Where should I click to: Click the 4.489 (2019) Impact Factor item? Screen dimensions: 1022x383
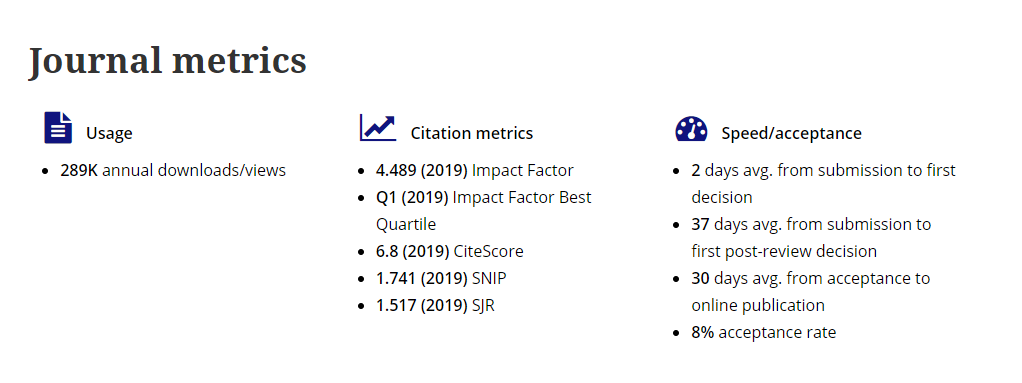click(x=475, y=171)
